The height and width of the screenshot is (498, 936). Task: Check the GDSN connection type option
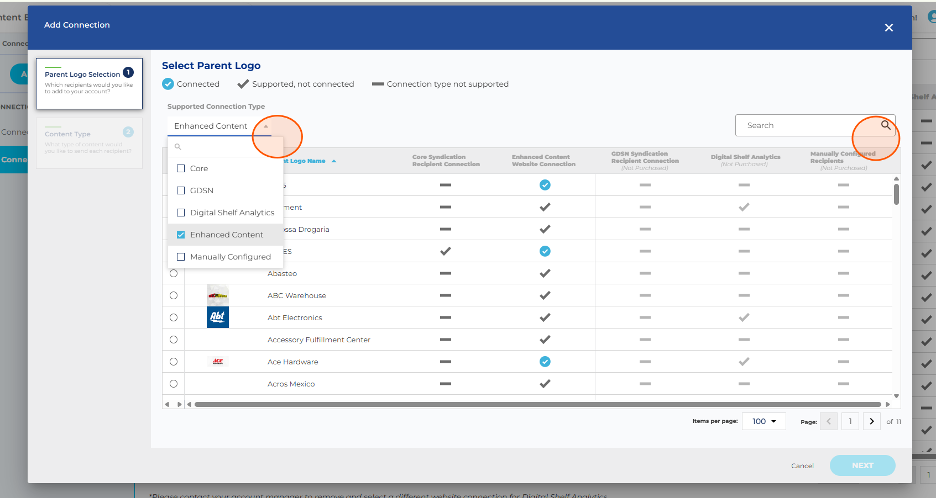tap(181, 190)
